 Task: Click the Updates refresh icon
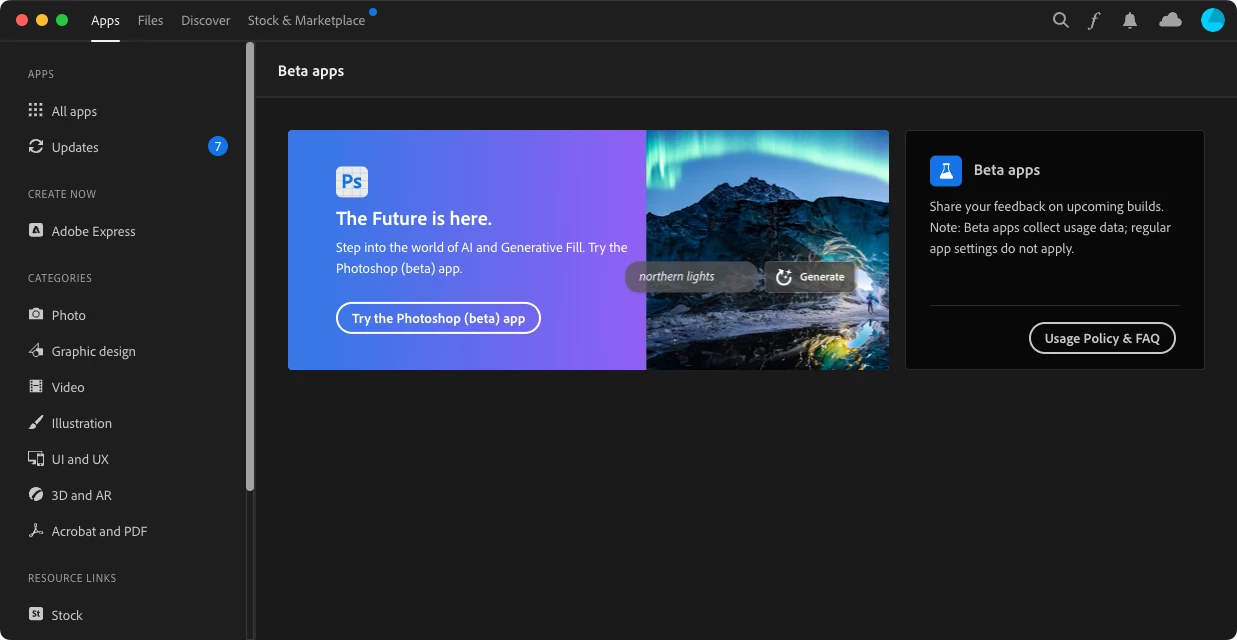[36, 146]
